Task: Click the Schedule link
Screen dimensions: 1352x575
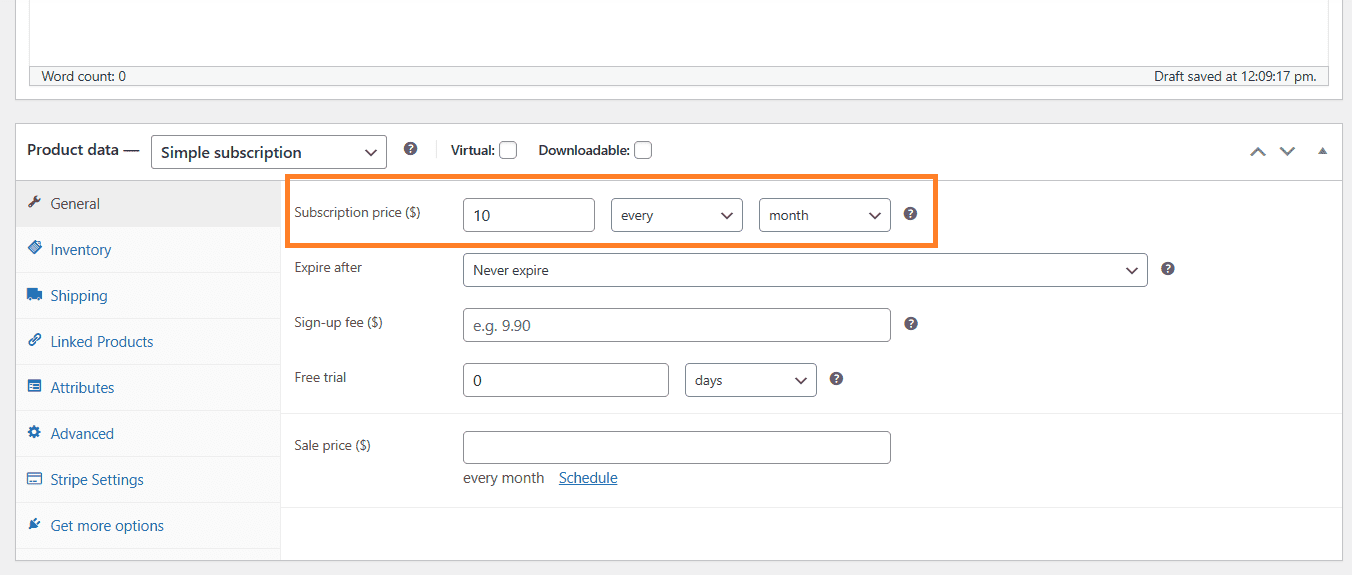Action: [x=588, y=478]
